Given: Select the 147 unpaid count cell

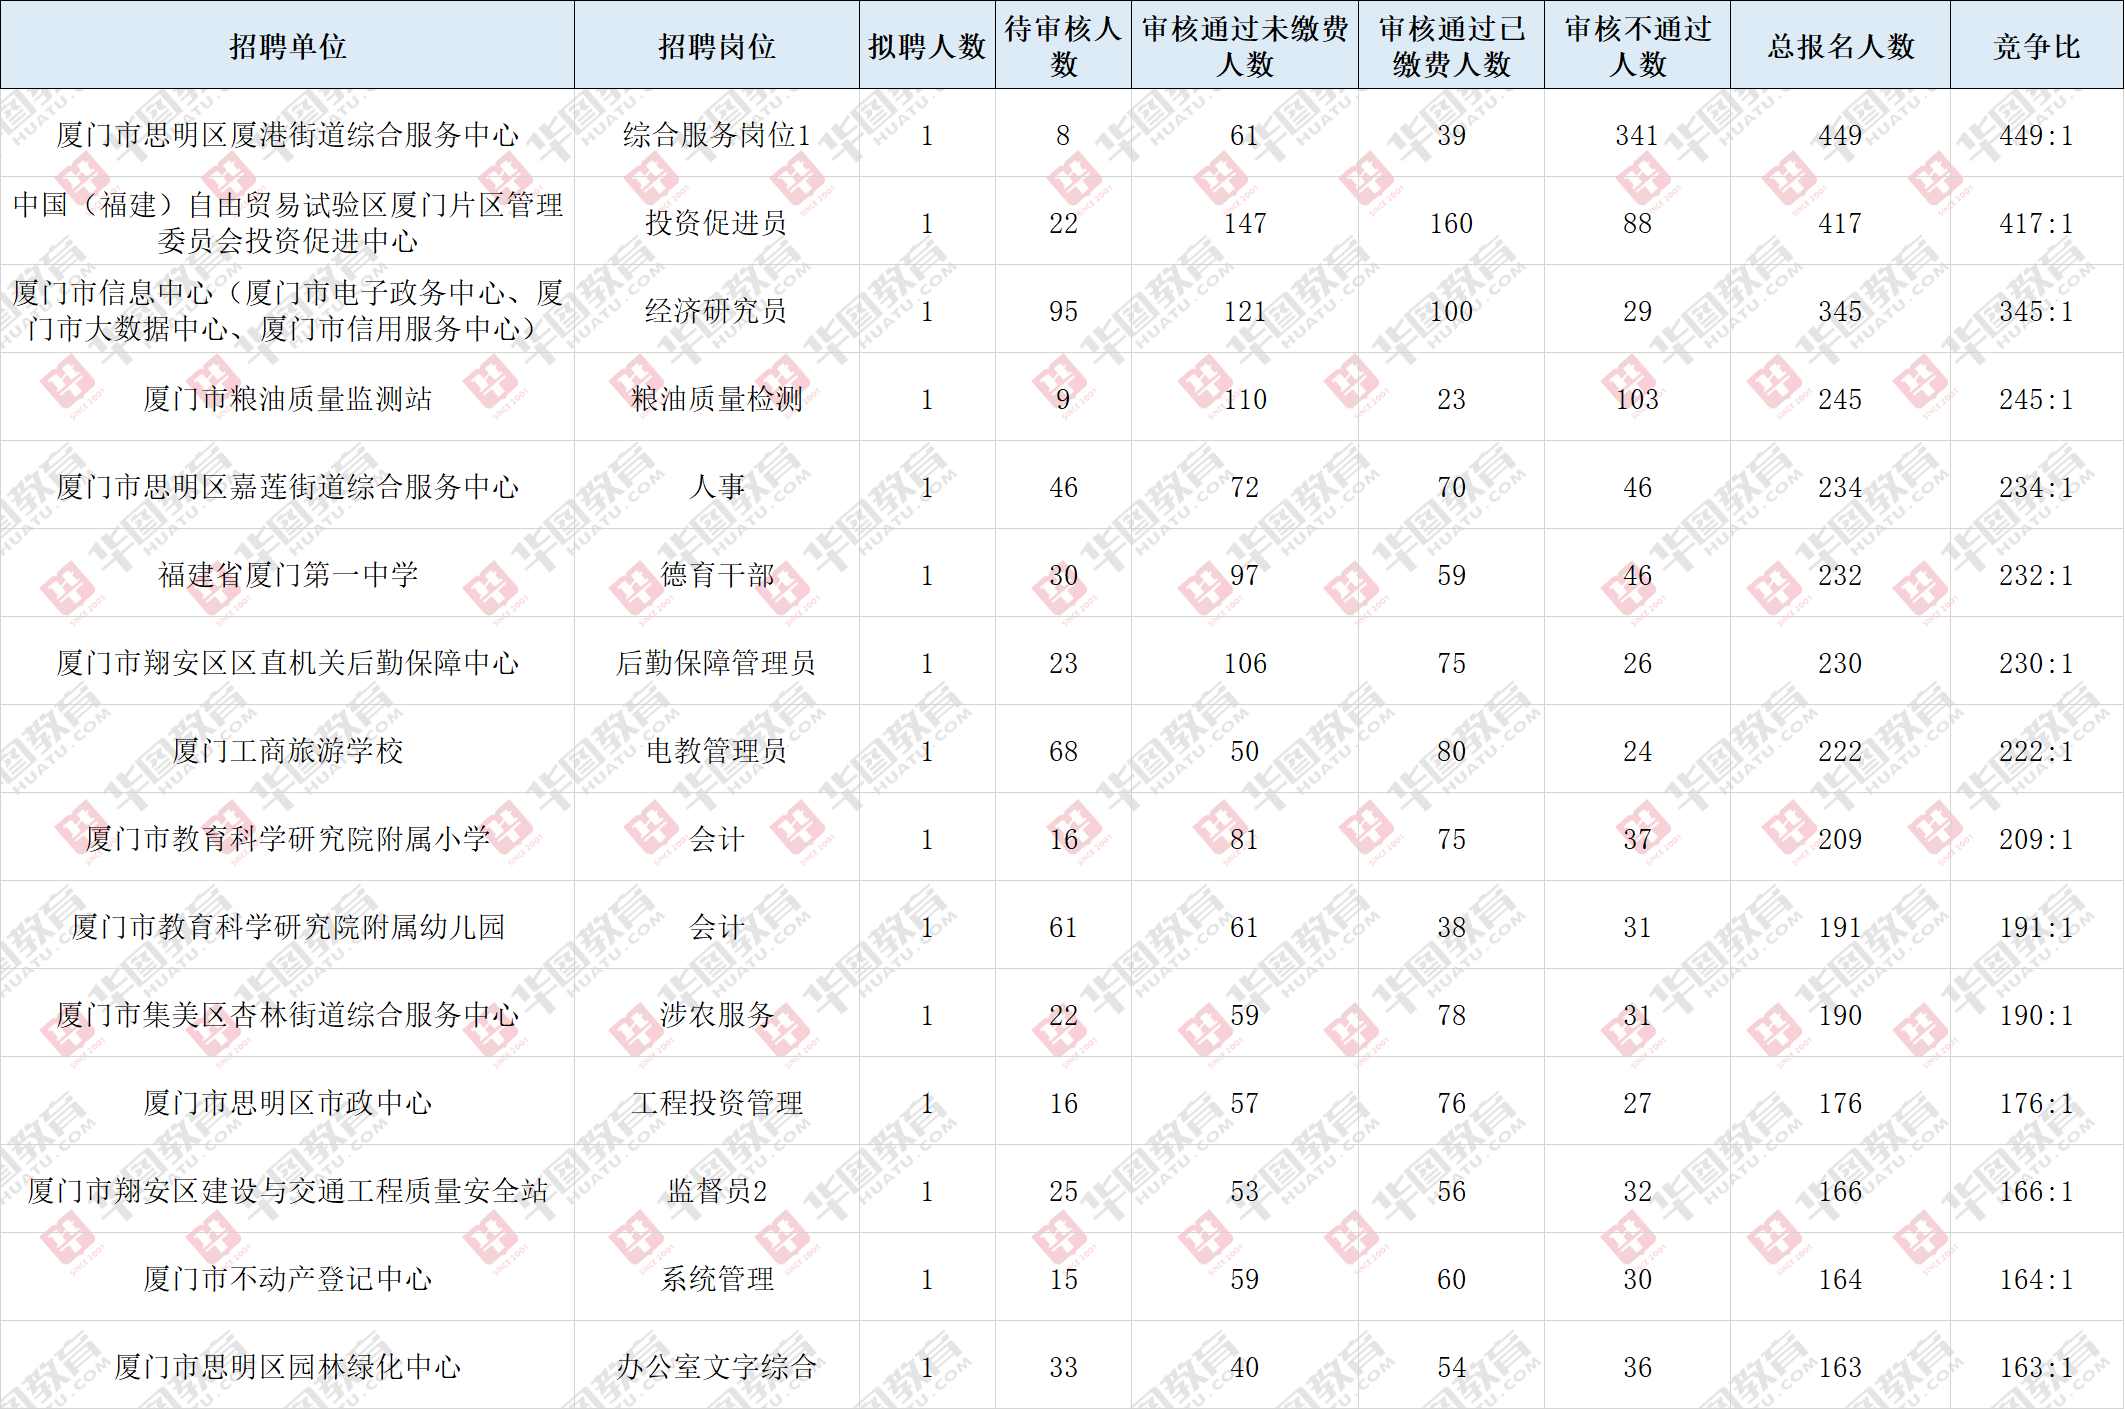Looking at the screenshot, I should (x=1245, y=221).
